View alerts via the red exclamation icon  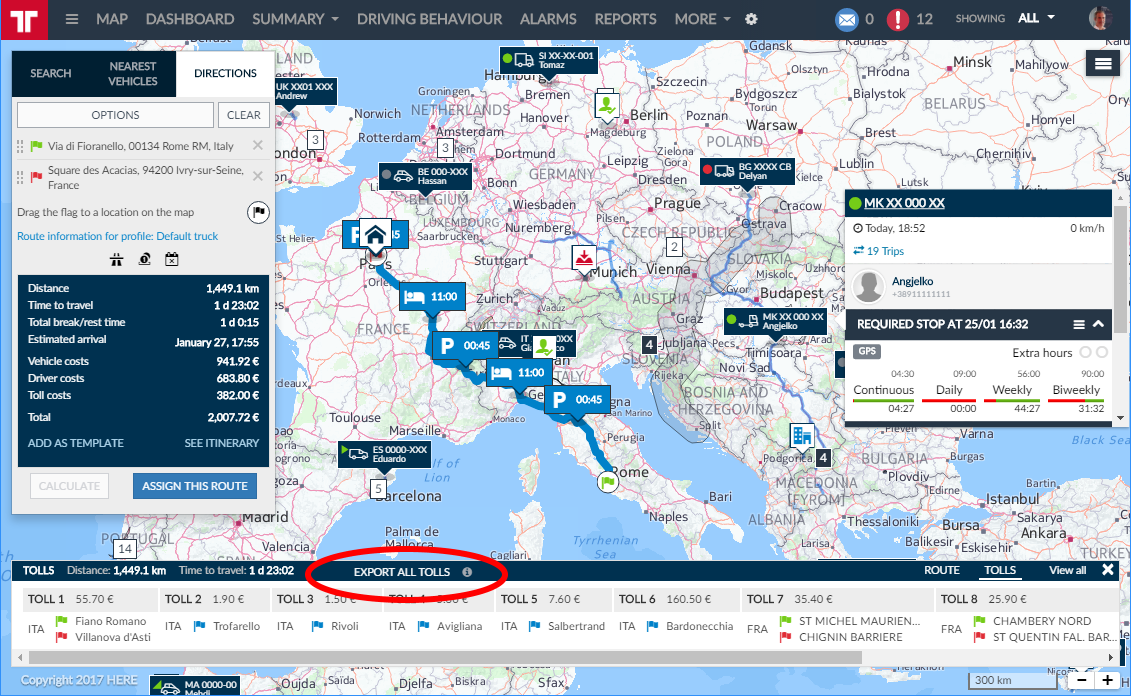tap(899, 19)
